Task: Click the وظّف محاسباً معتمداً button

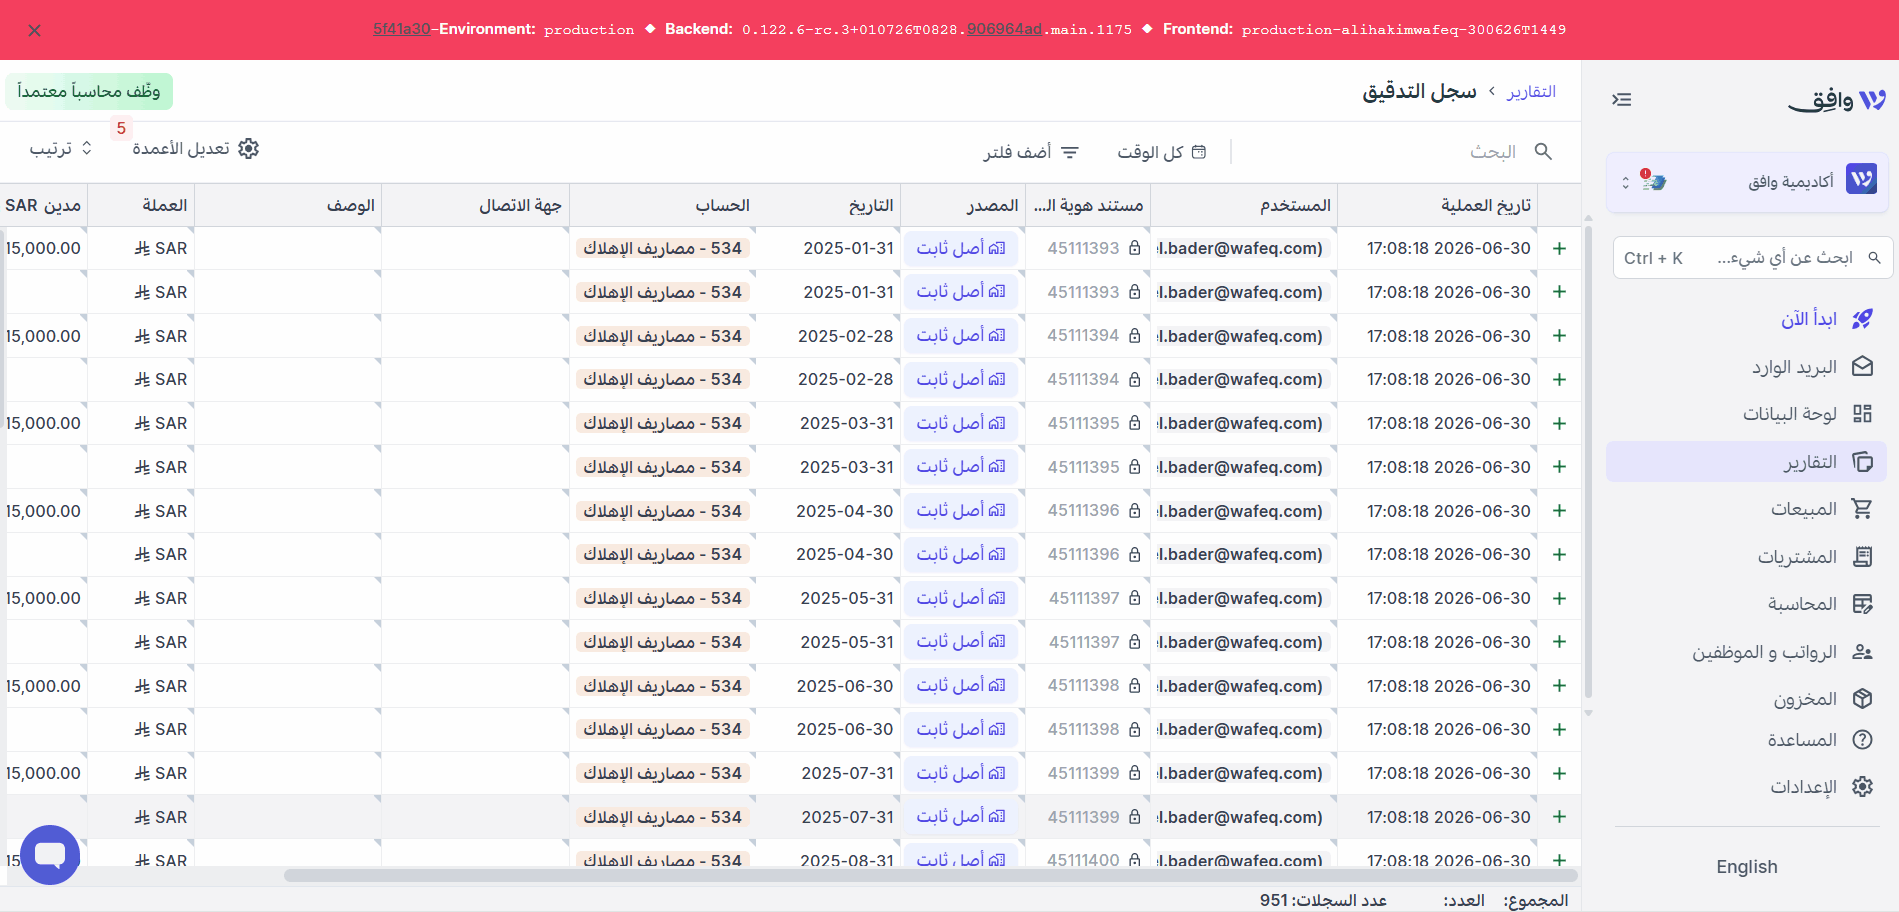Action: [89, 91]
